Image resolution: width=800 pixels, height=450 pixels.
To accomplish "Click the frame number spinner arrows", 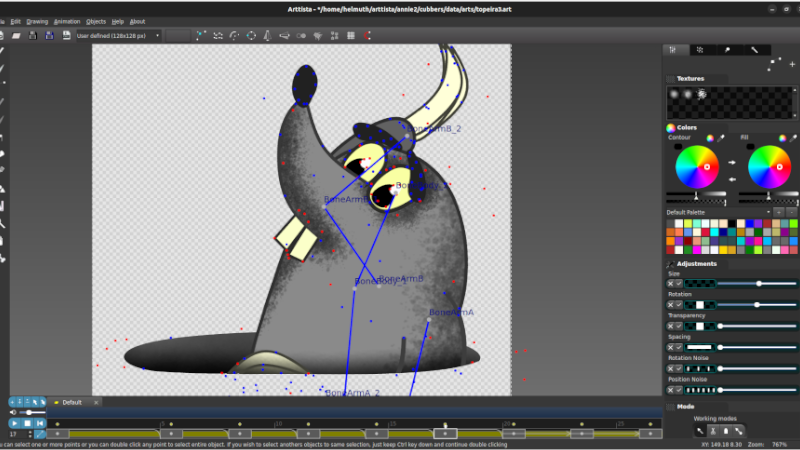I will point(30,434).
